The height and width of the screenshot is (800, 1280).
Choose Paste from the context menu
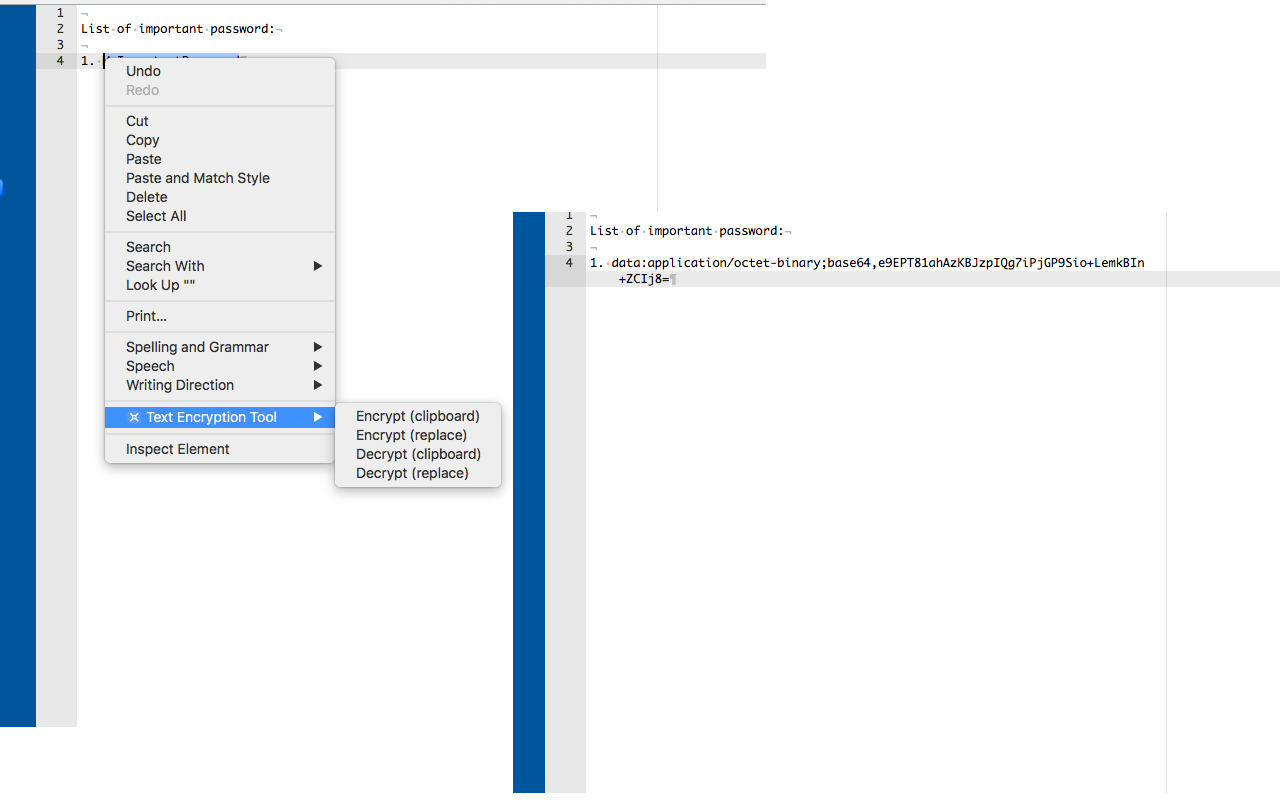143,159
